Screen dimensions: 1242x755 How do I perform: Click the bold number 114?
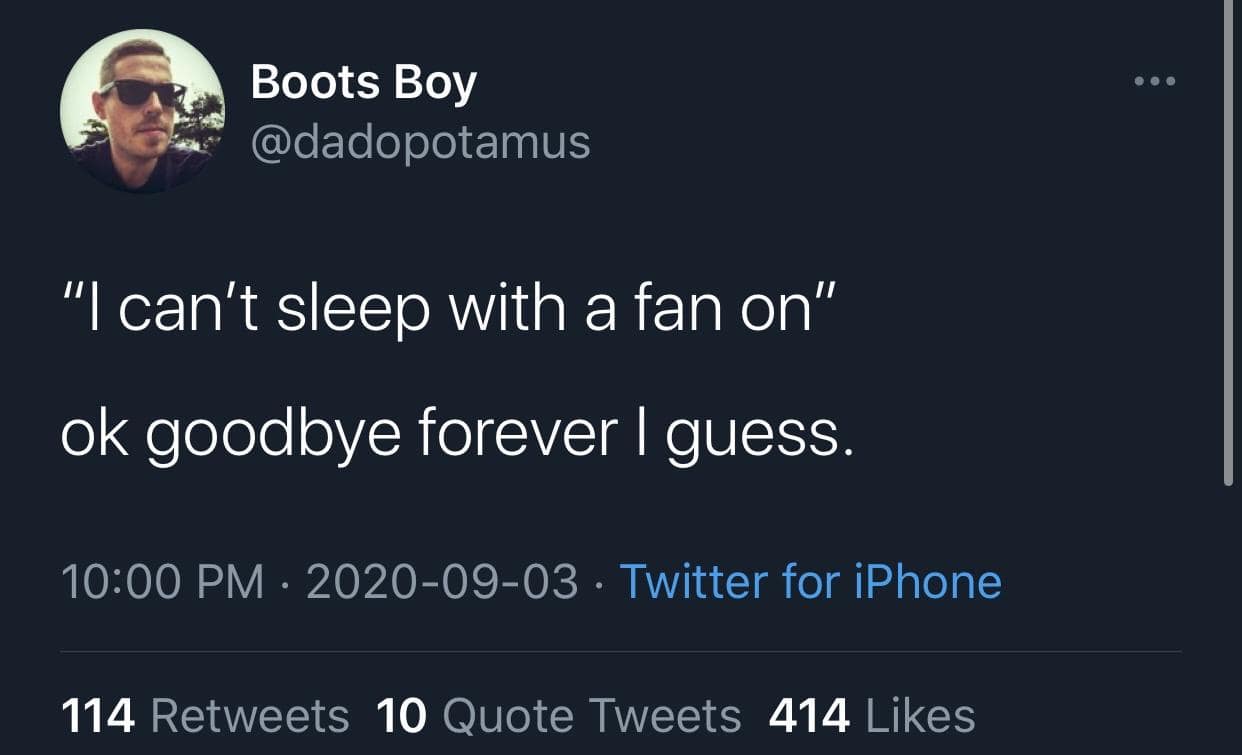tap(97, 715)
